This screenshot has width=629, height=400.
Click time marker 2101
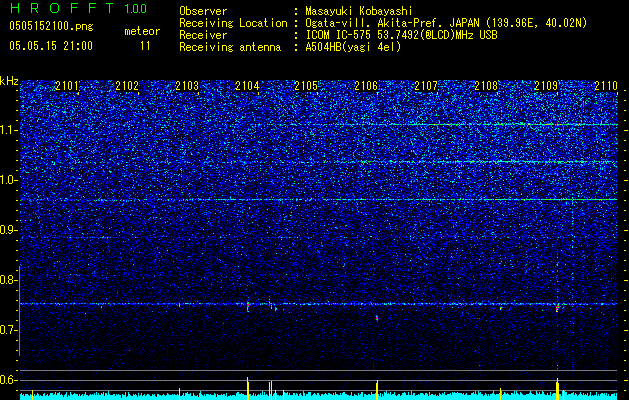(x=67, y=85)
